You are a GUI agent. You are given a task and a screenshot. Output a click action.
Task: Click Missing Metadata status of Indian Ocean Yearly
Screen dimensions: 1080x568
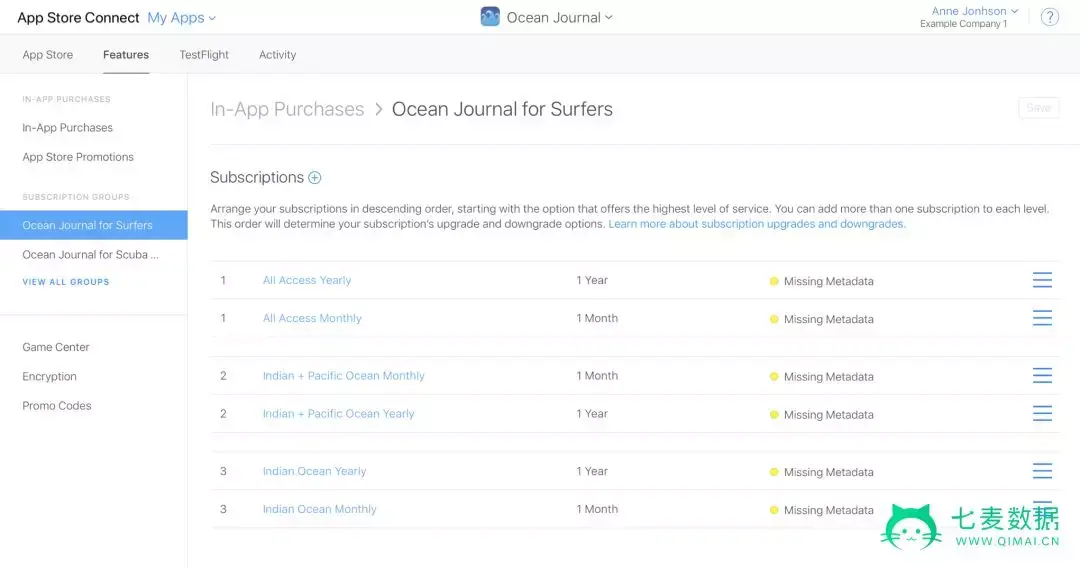(x=822, y=472)
